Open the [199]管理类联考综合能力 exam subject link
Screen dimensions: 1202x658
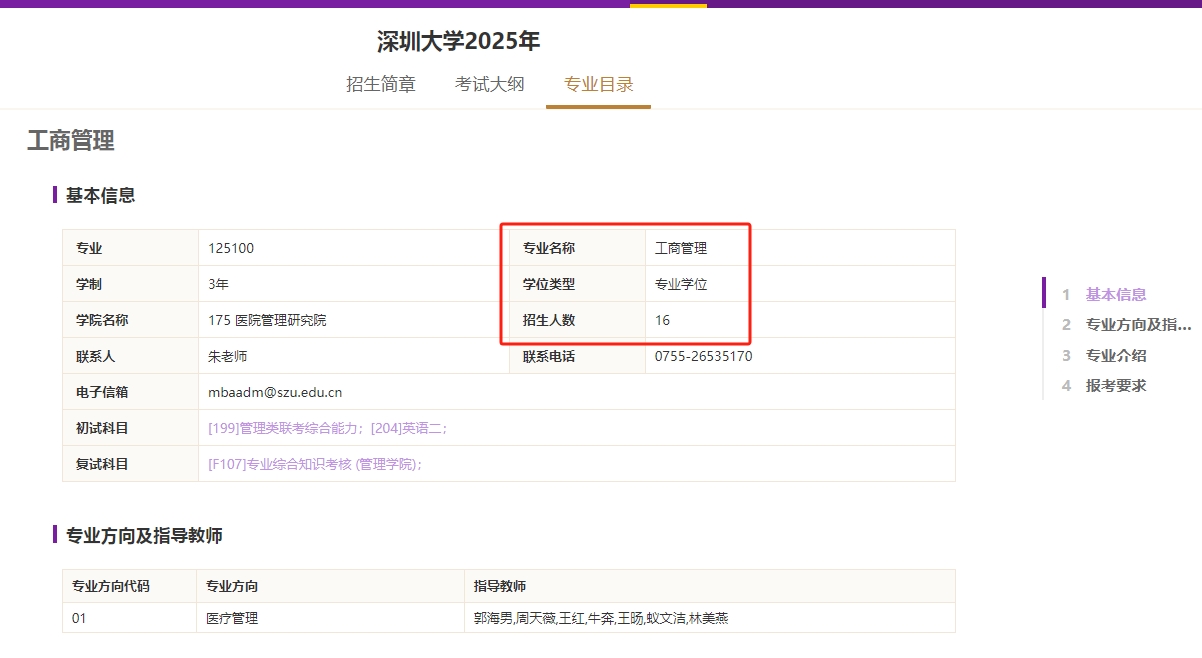point(284,428)
